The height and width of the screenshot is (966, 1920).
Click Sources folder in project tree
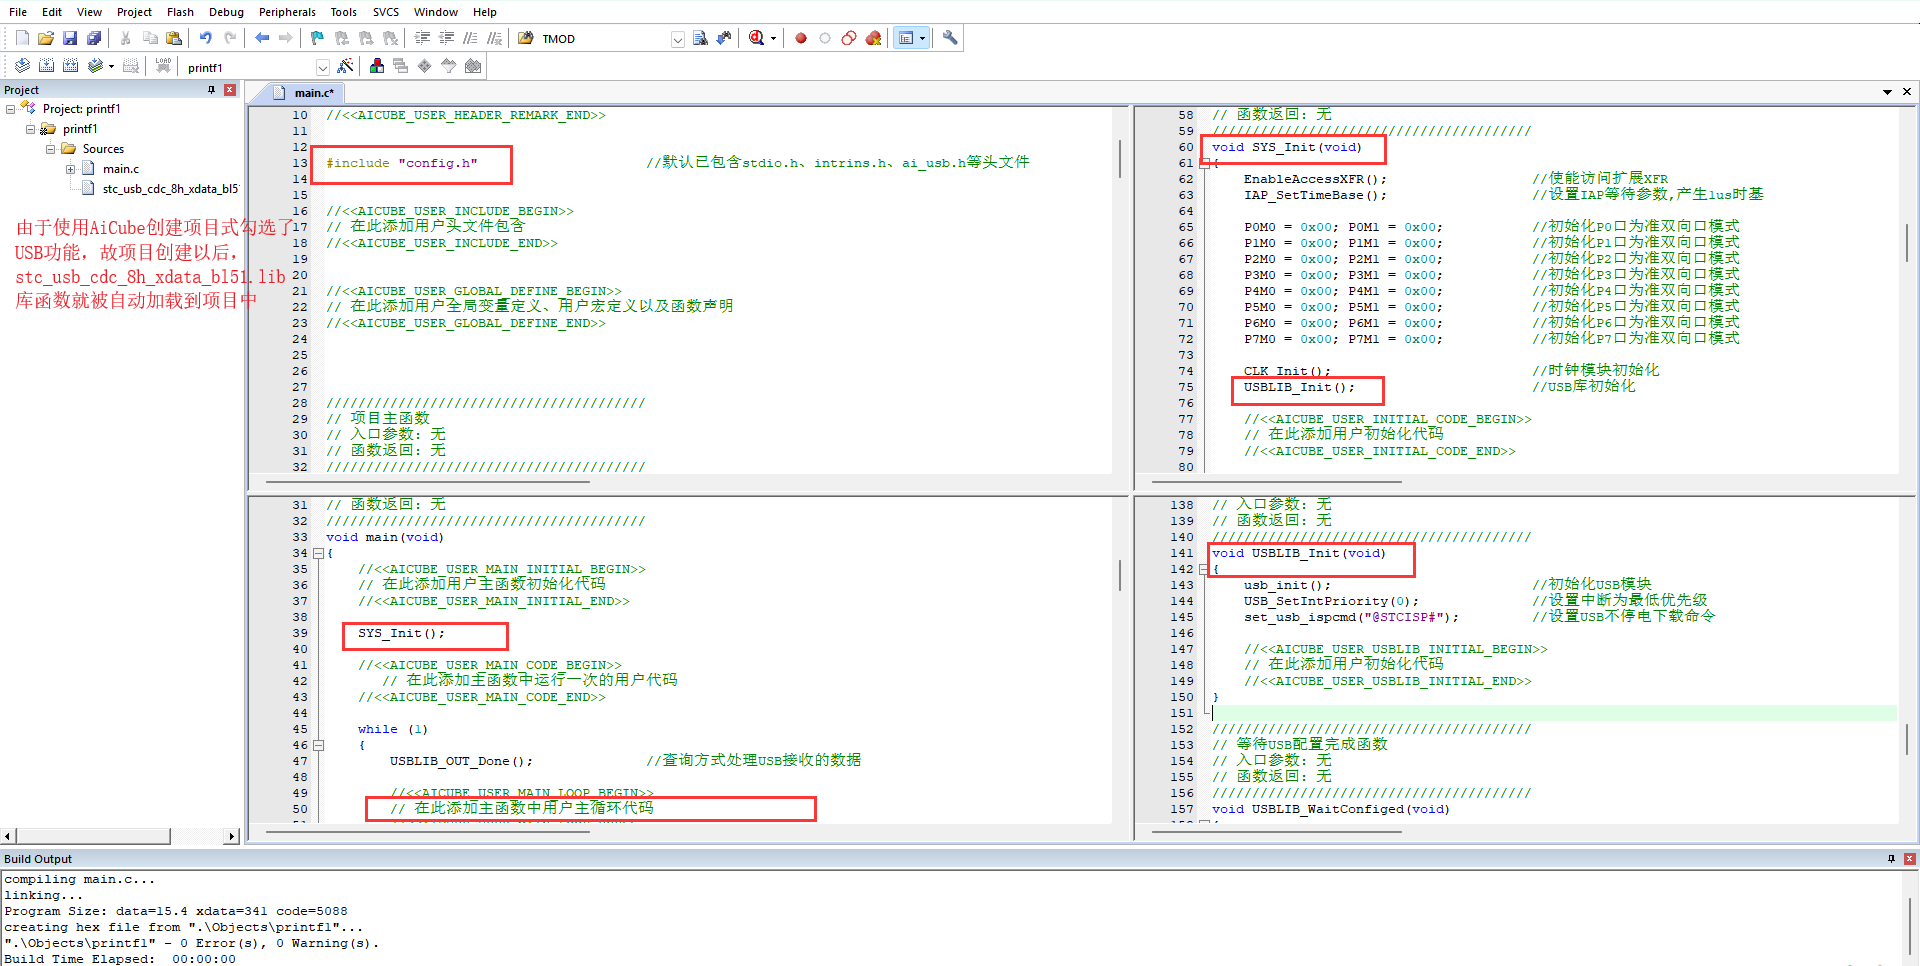(103, 149)
